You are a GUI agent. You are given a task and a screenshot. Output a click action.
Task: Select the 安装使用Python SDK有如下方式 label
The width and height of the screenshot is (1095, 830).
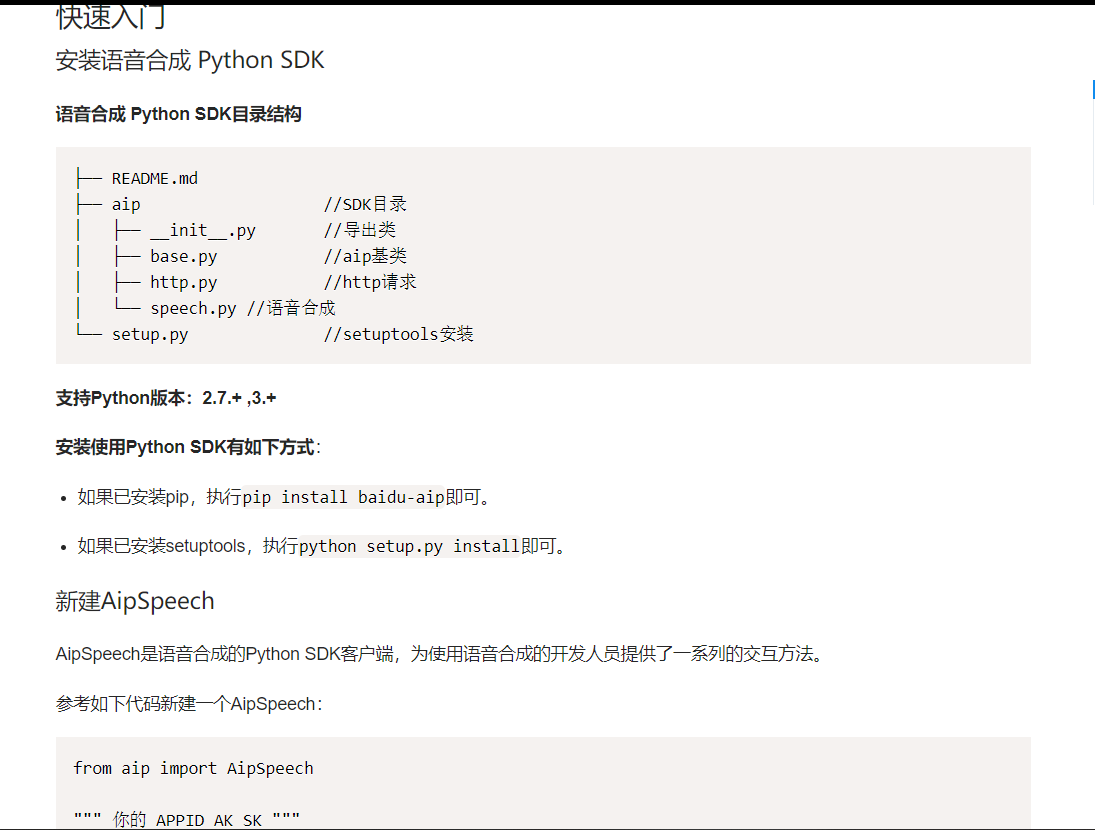(185, 447)
